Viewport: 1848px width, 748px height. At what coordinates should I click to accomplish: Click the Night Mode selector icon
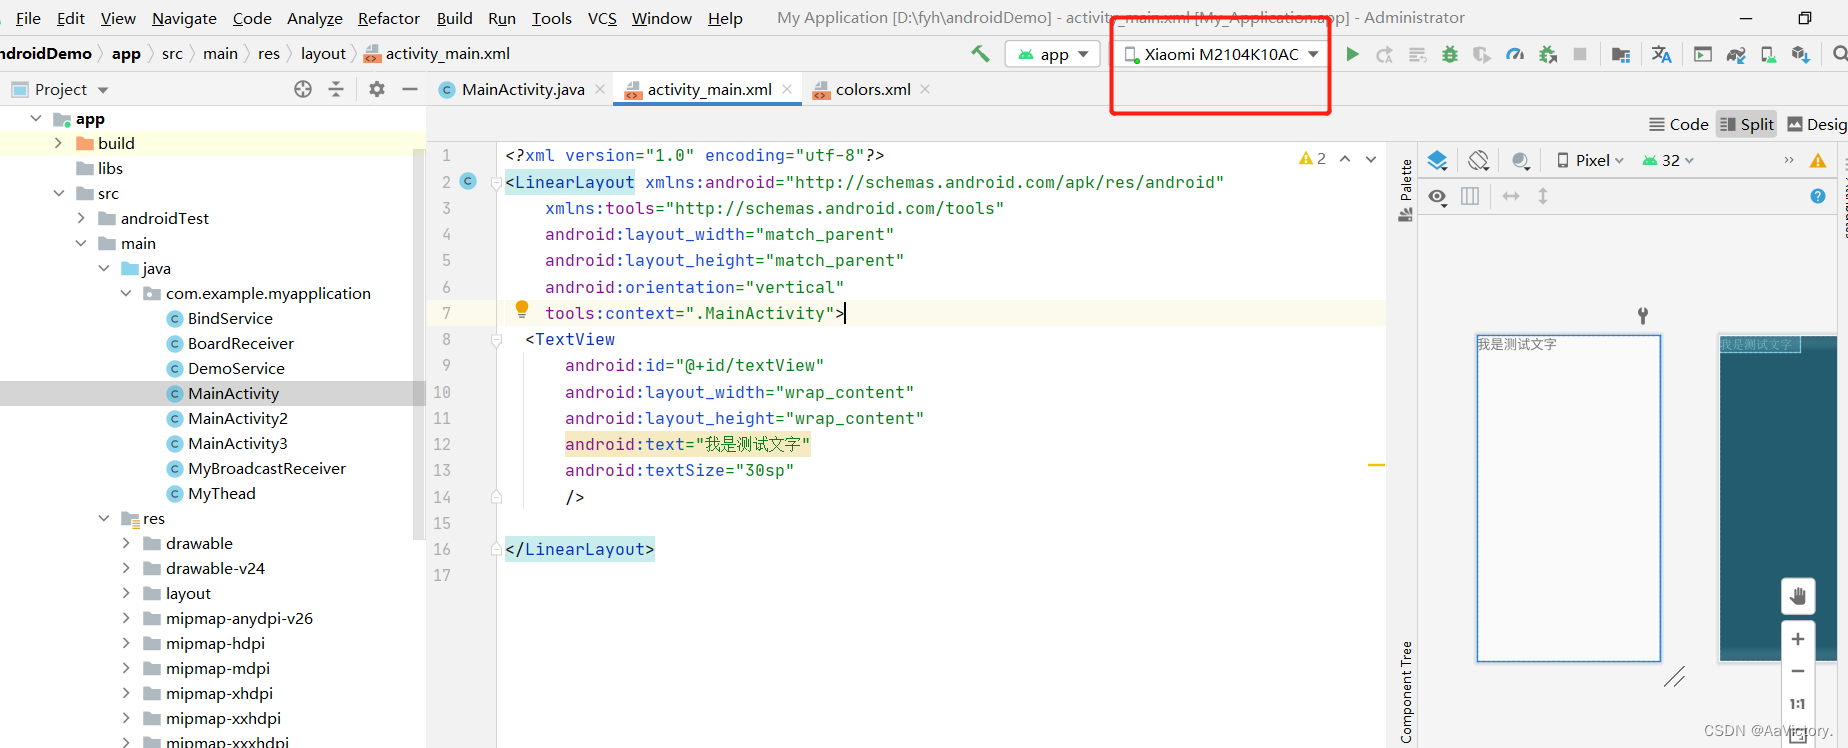(1520, 160)
